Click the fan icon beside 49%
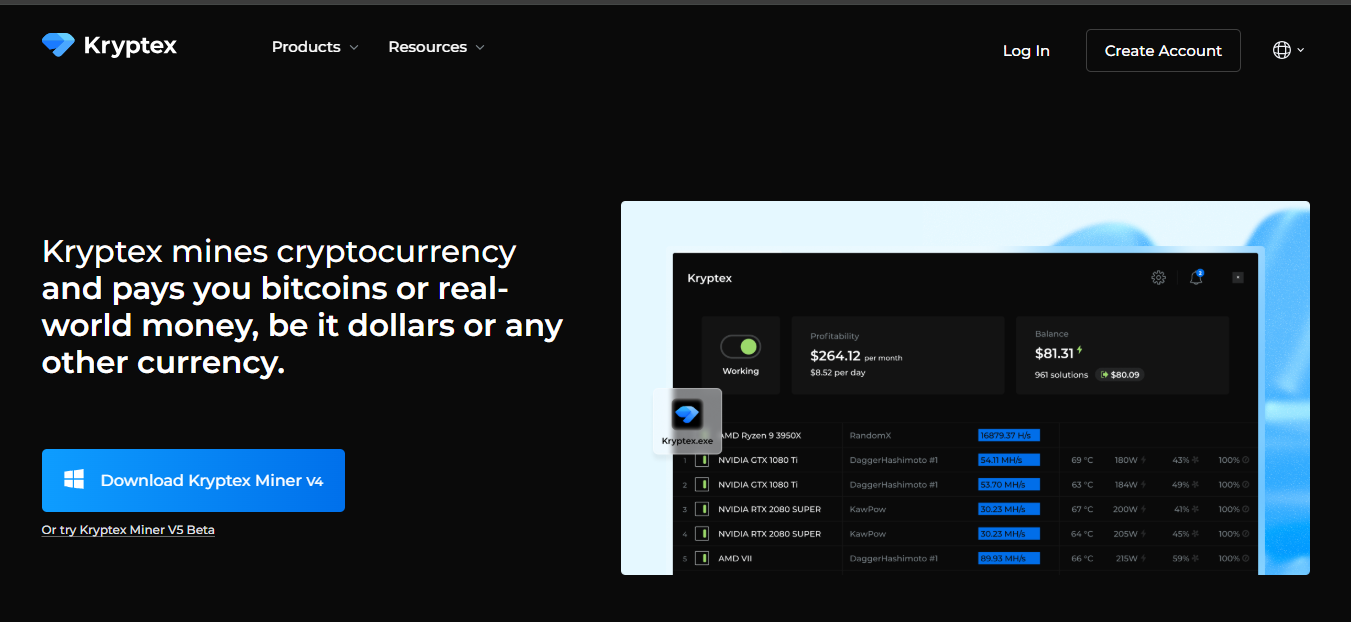The height and width of the screenshot is (622, 1351). coord(1195,485)
